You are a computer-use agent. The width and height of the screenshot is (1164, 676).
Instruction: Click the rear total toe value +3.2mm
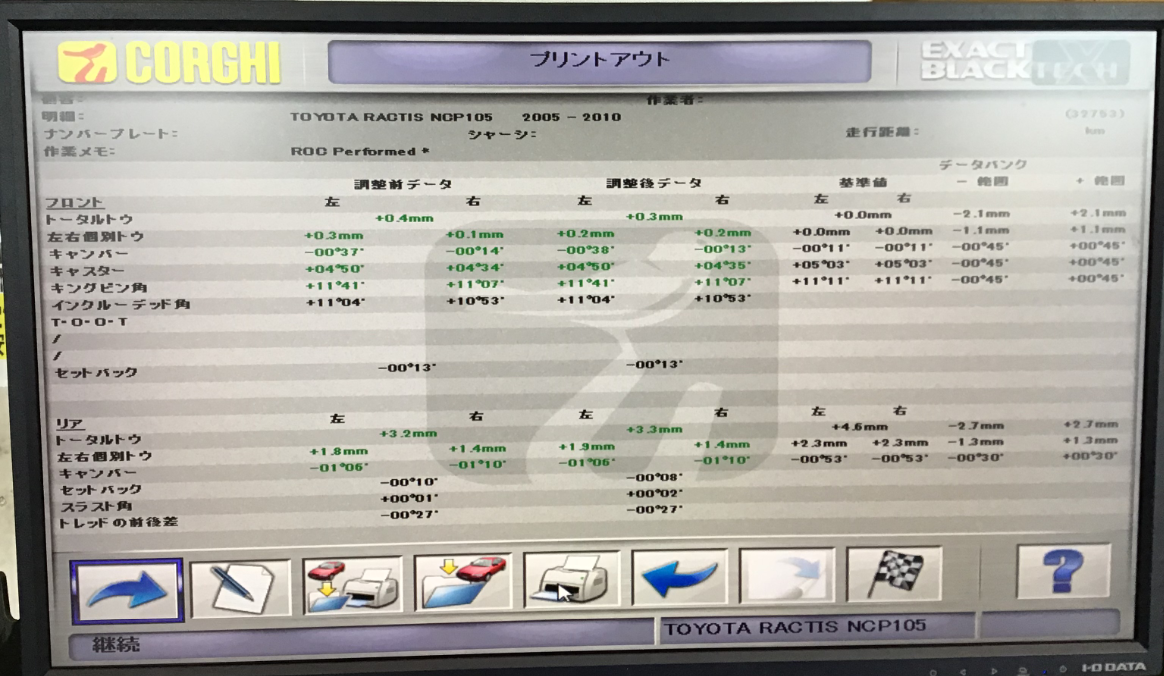(408, 433)
